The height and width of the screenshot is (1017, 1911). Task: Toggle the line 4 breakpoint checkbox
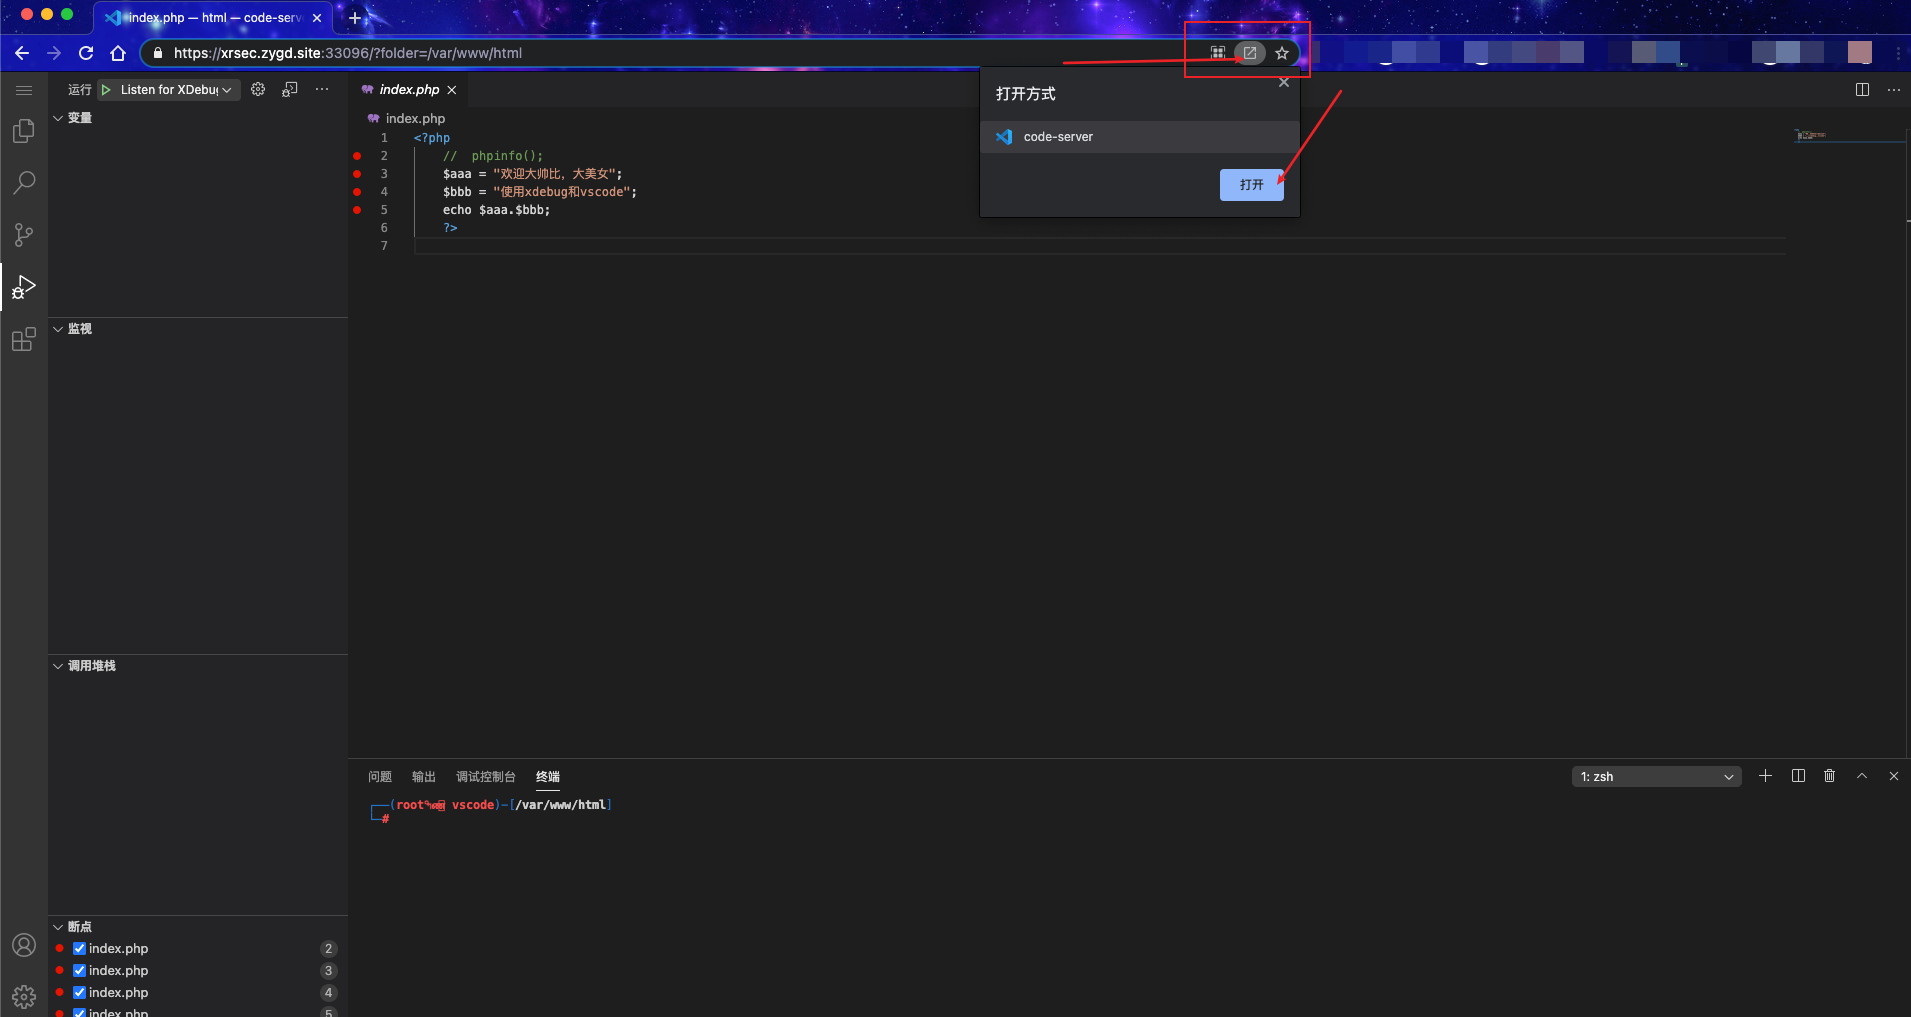click(x=79, y=992)
